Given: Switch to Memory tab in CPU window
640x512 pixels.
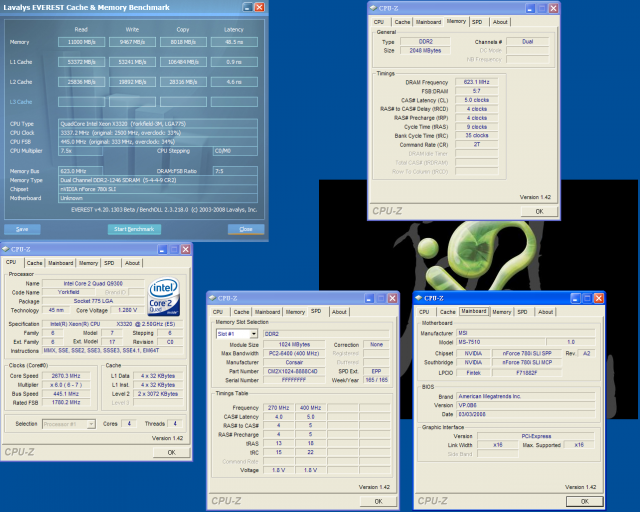Looking at the screenshot, I should [89, 263].
